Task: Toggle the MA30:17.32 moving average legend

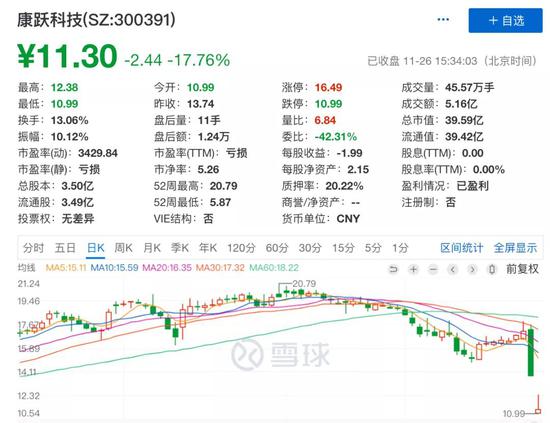Action: 220,268
